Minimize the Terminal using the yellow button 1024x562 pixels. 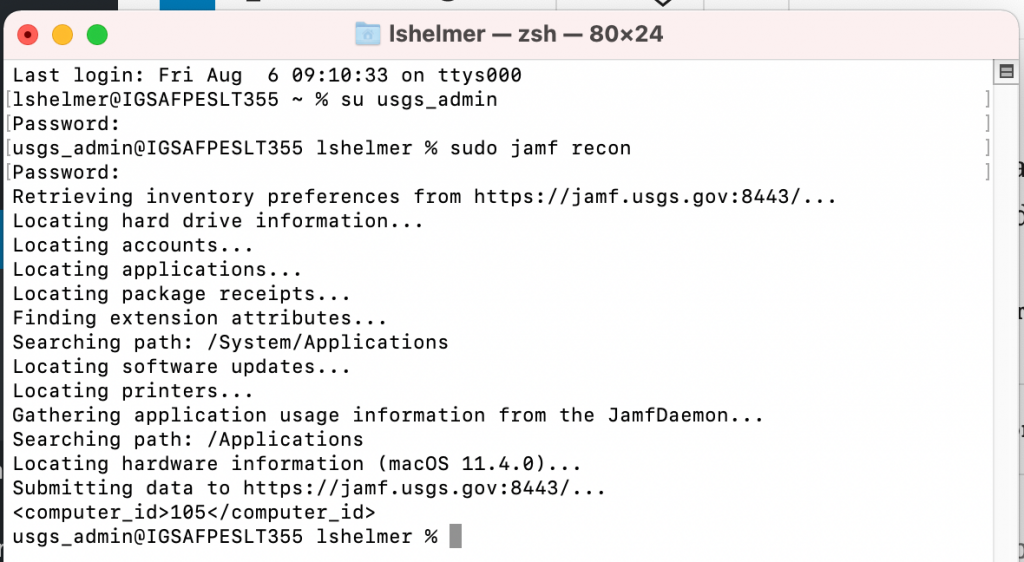(x=63, y=34)
